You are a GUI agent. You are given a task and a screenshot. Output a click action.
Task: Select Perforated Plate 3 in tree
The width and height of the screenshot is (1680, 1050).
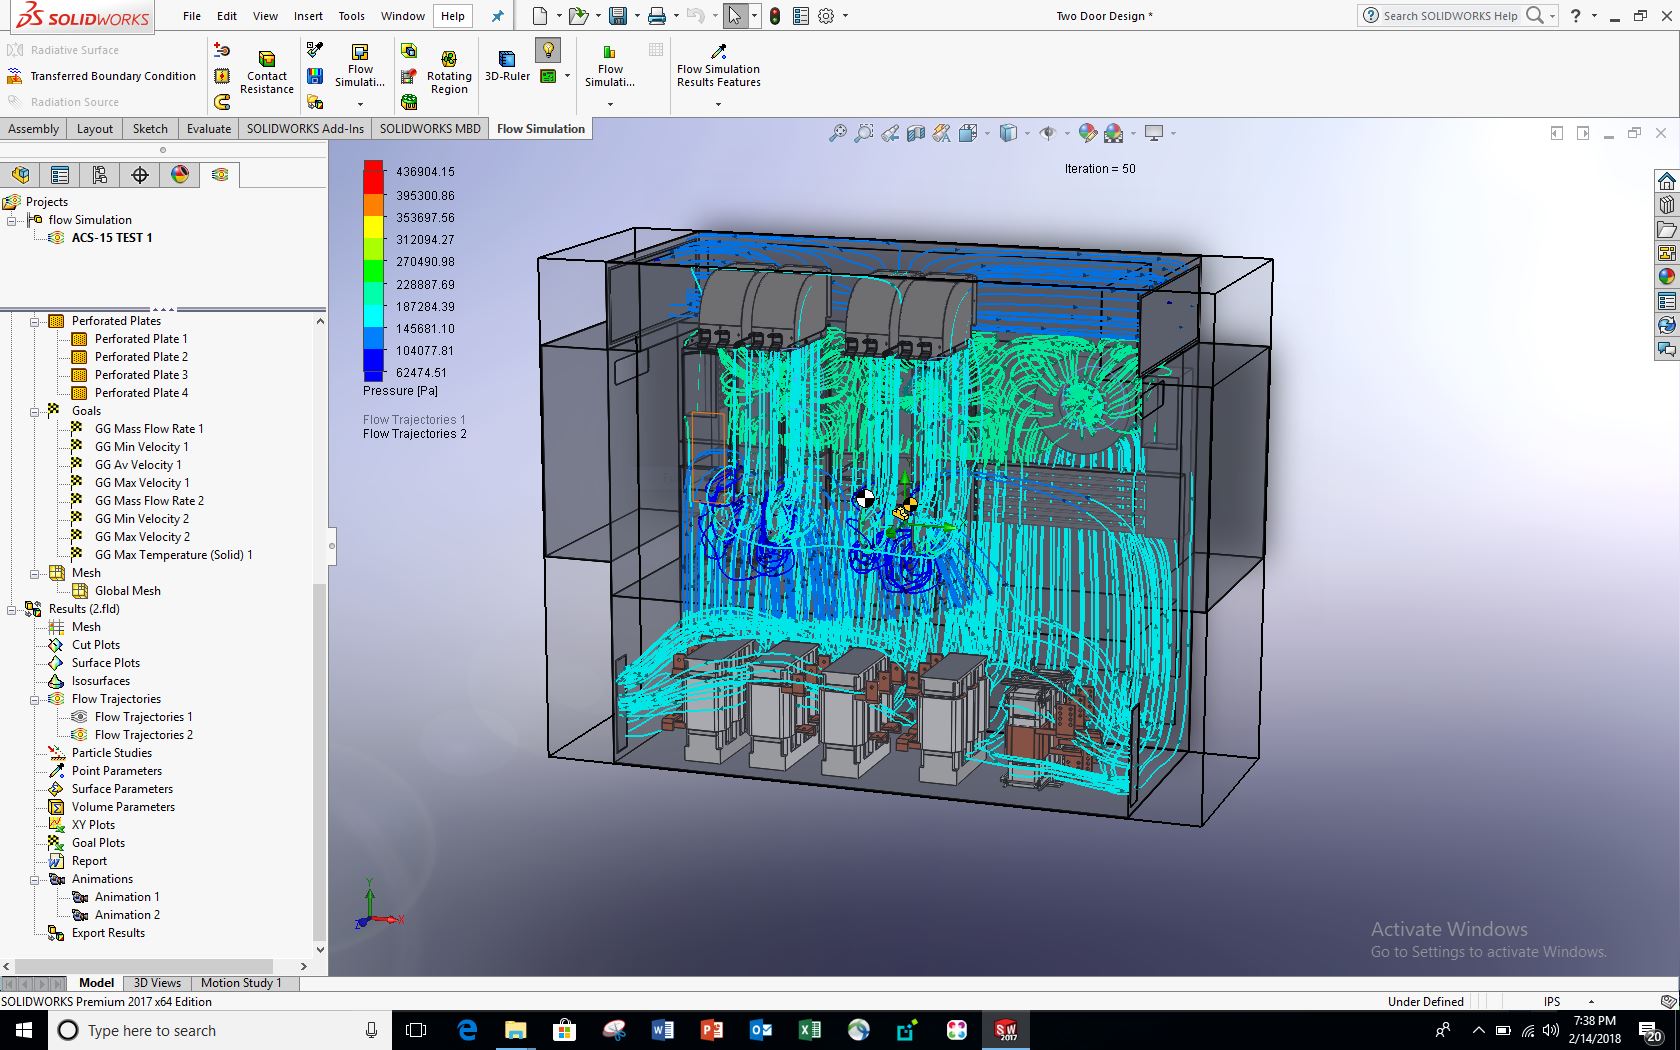[x=141, y=375]
